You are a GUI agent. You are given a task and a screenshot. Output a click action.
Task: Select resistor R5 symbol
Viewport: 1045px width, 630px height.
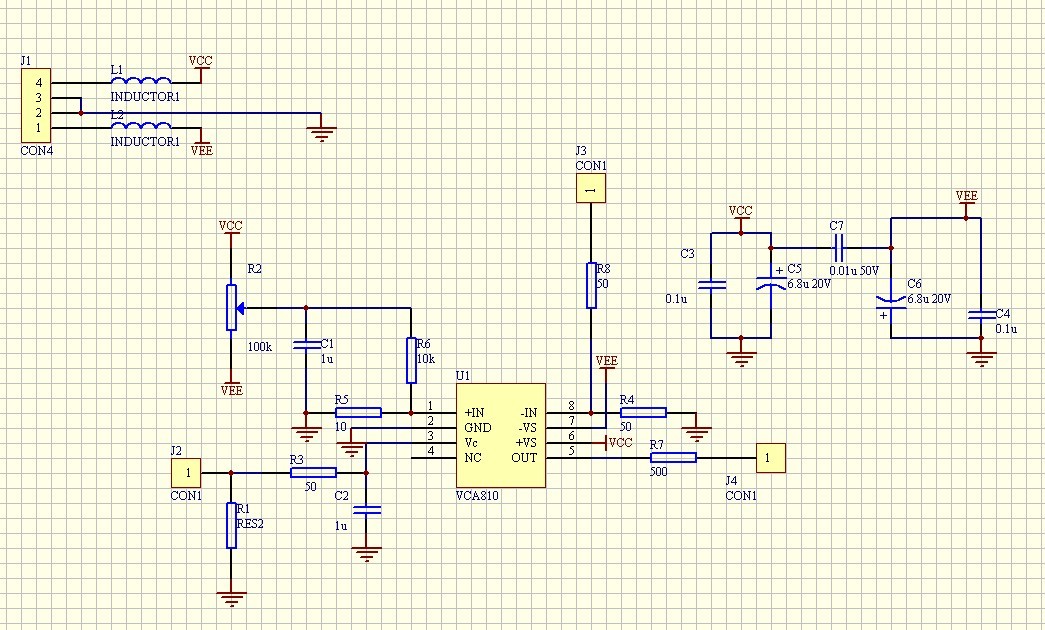pos(359,413)
